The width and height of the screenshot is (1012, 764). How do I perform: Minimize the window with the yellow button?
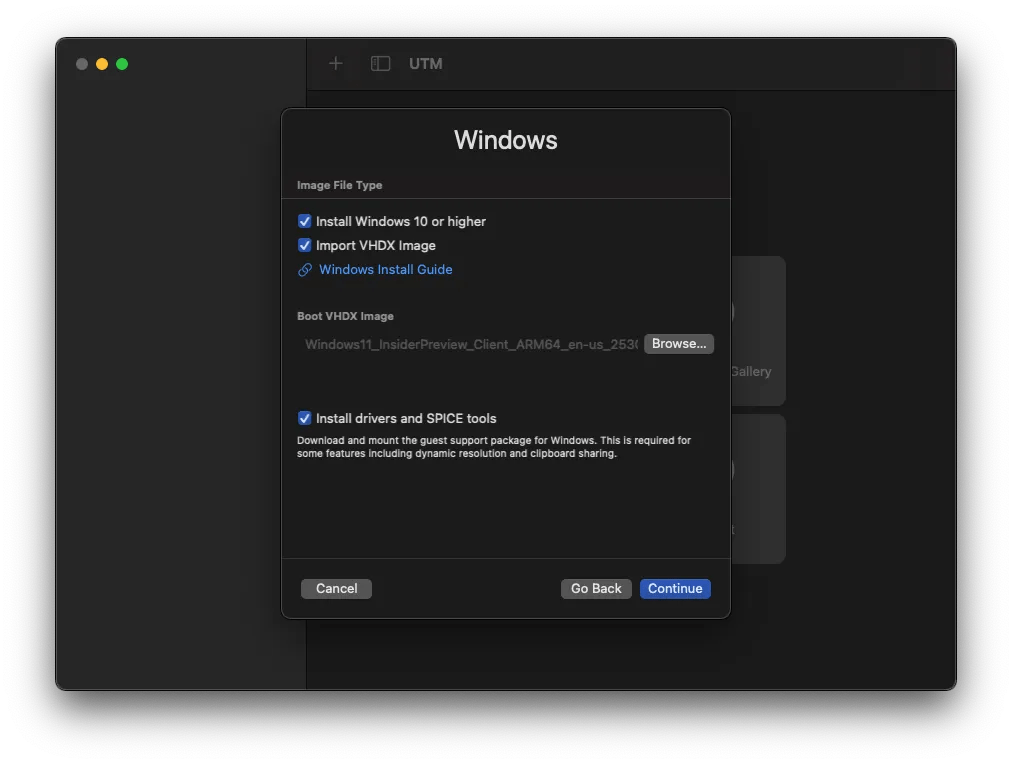102,64
